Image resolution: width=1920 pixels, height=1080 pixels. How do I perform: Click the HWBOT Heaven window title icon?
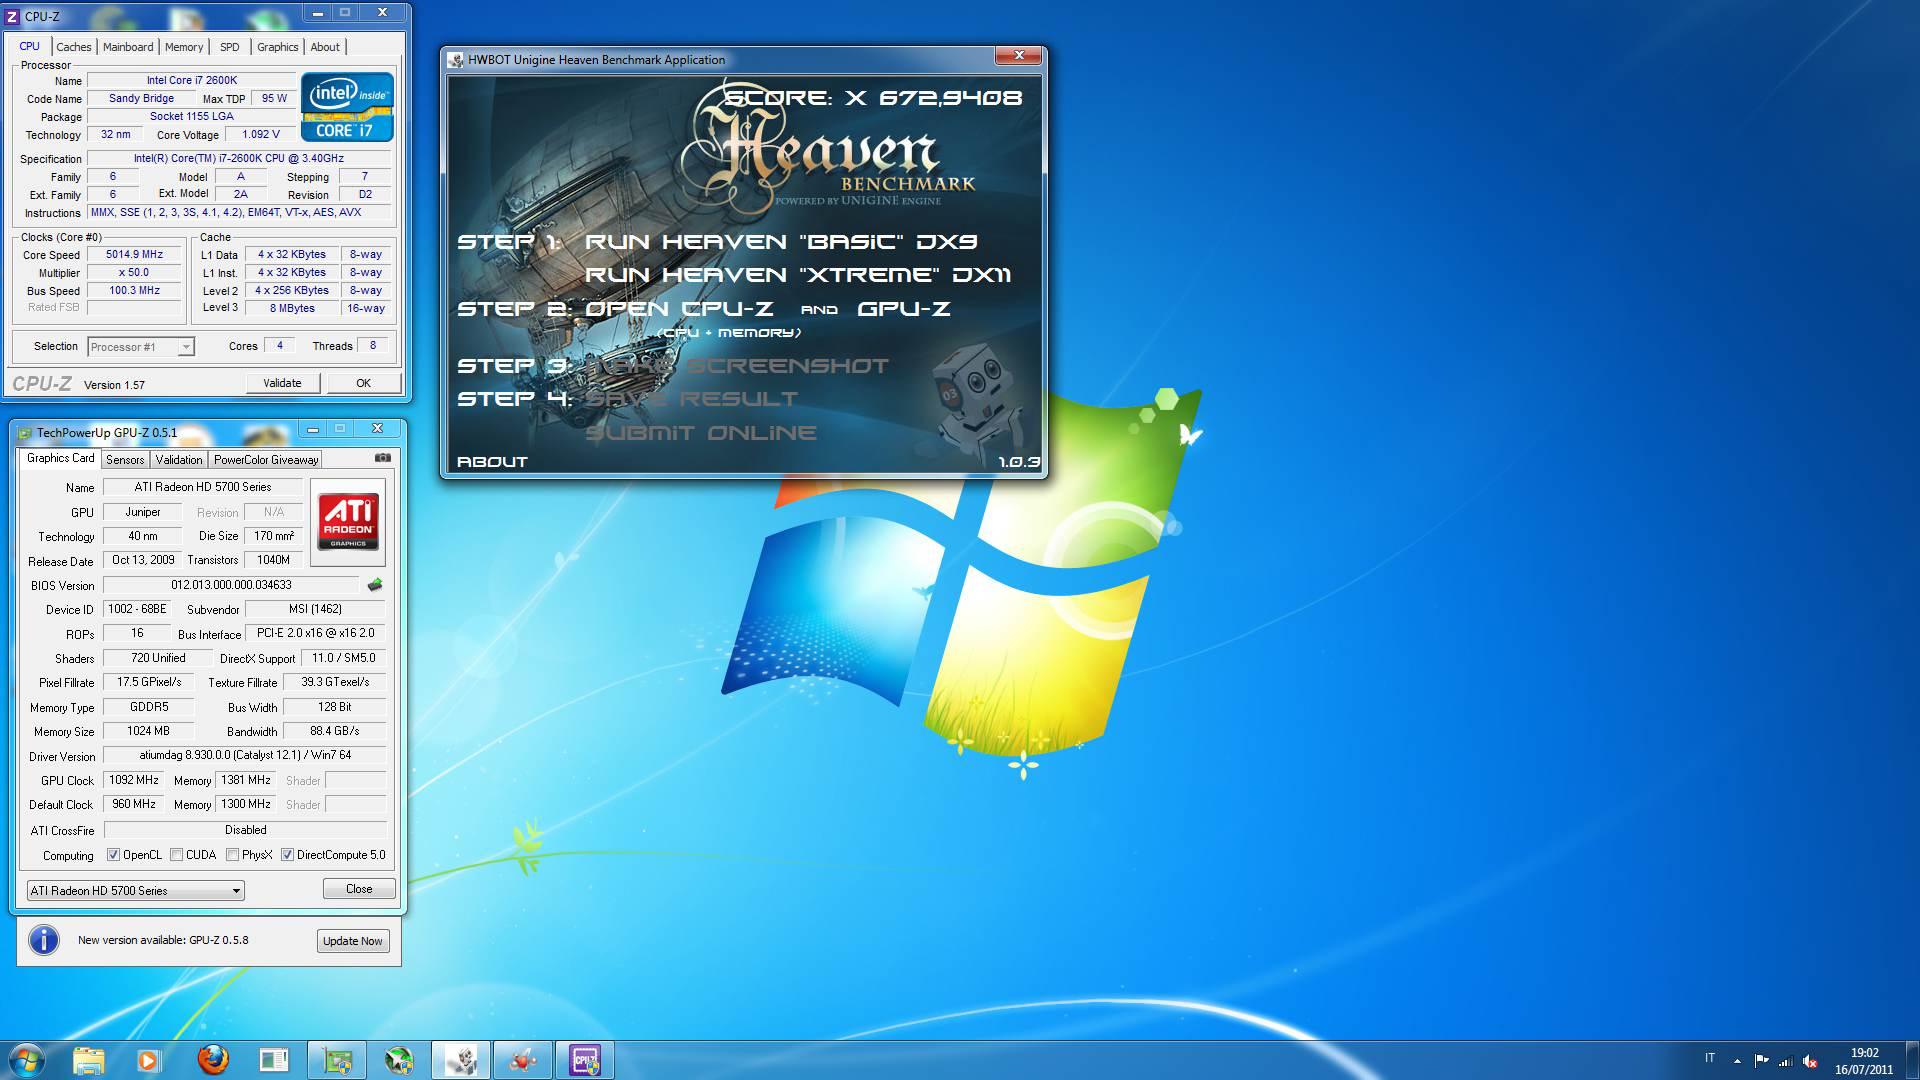pos(456,60)
